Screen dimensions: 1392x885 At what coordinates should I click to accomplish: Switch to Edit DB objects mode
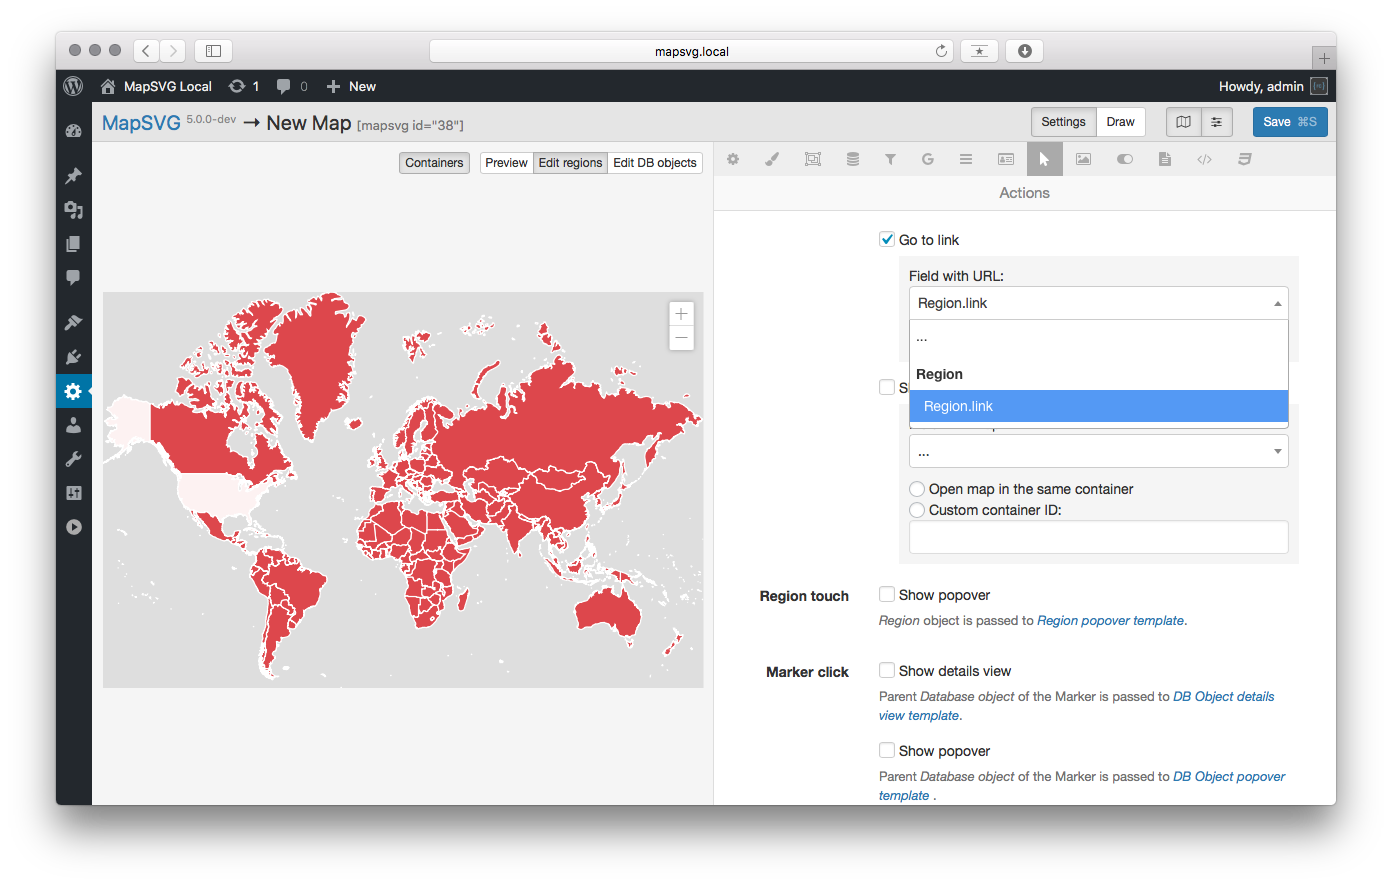tap(655, 163)
